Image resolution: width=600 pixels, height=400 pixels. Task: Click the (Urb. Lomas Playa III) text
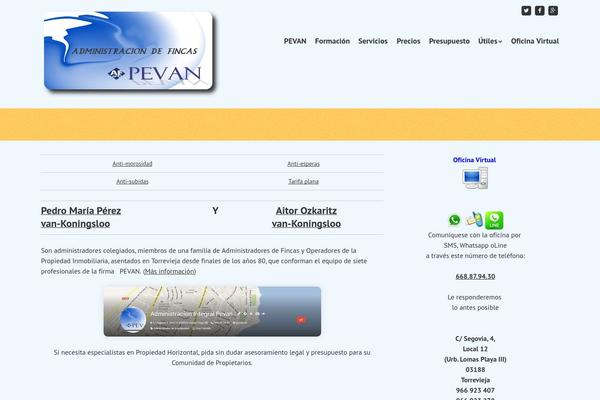point(475,359)
